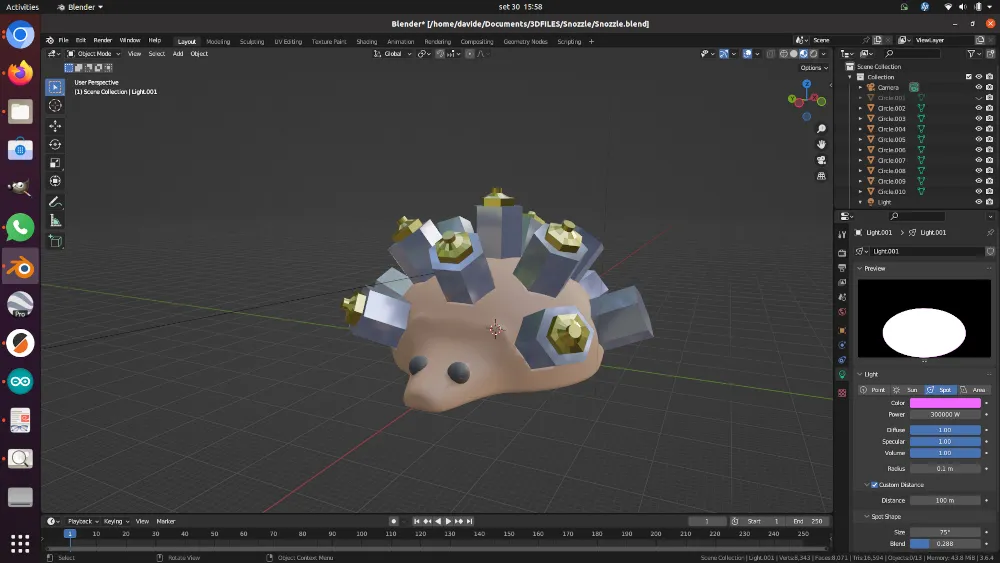Expand the Camera item in outliner
Viewport: 1000px width, 563px height.
tap(860, 88)
